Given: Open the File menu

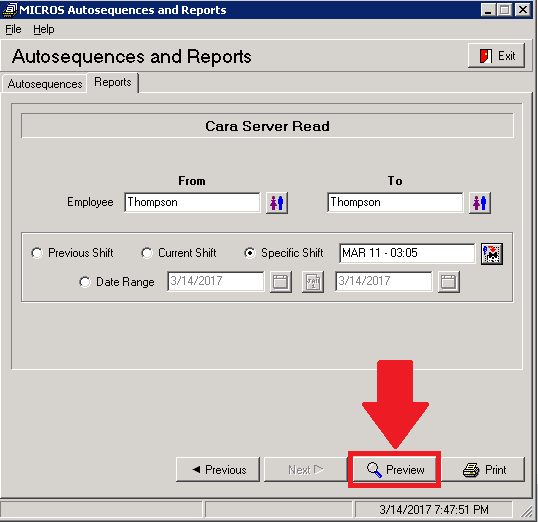Looking at the screenshot, I should coord(13,29).
